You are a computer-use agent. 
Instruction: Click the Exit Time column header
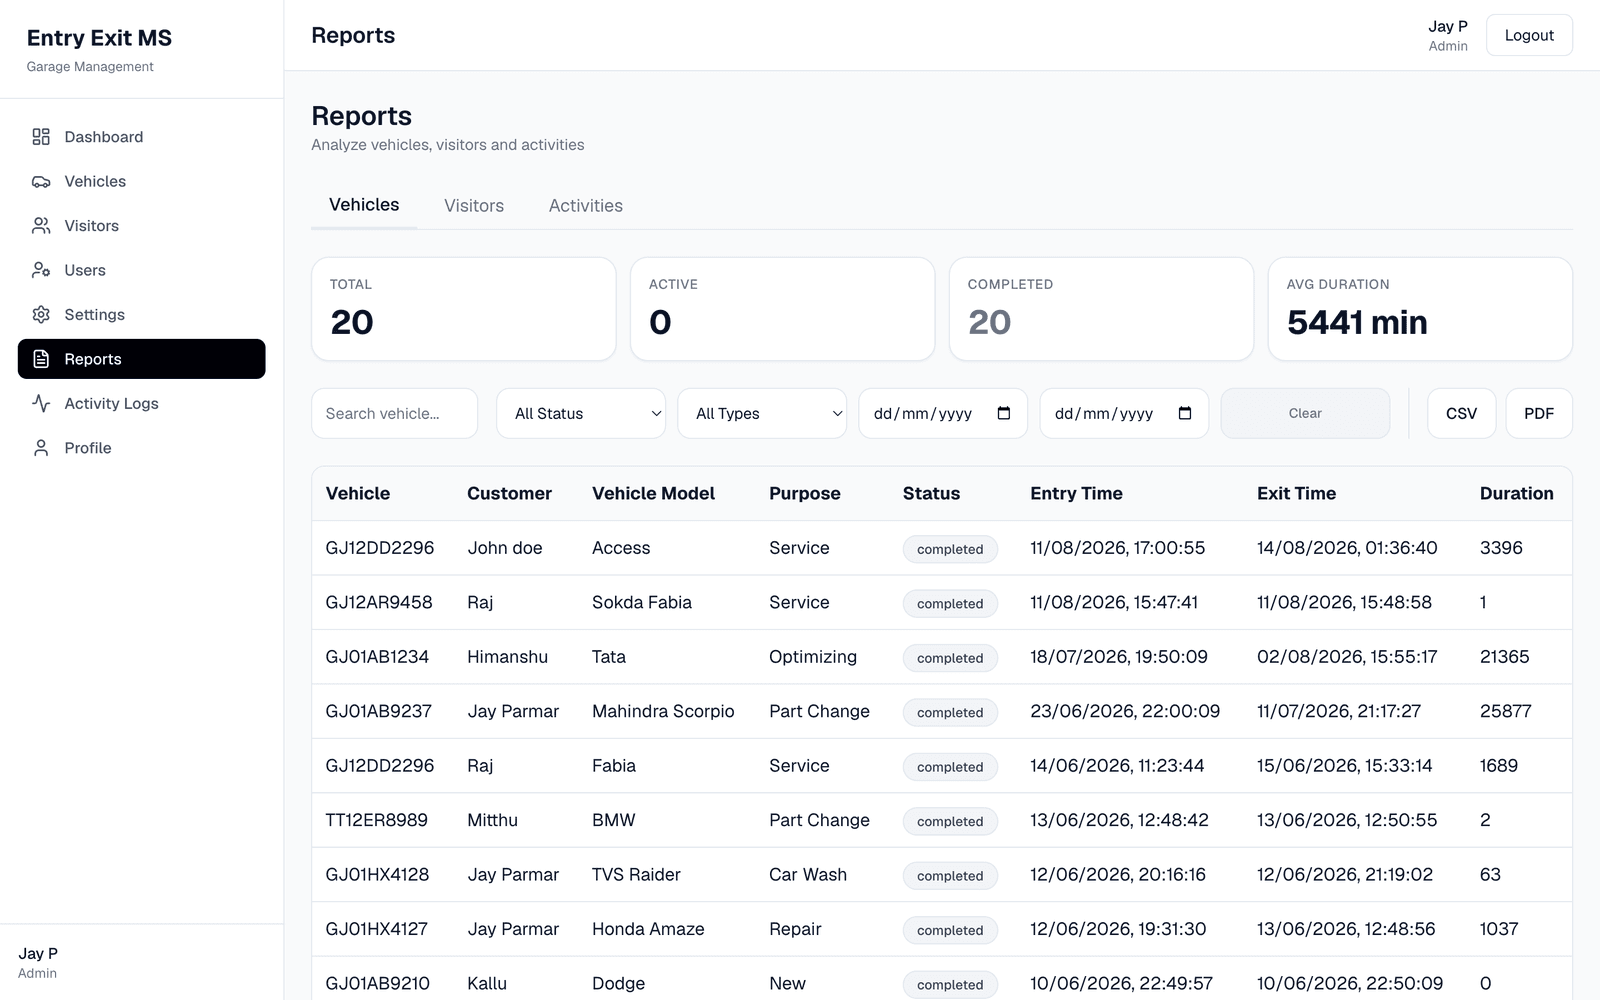1296,493
